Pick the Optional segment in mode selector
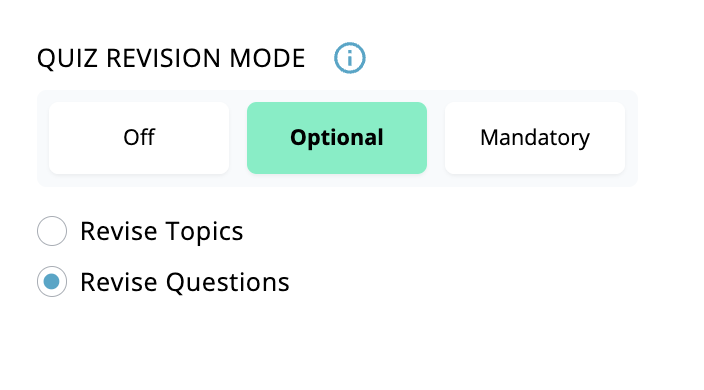This screenshot has height=390, width=704. 337,138
